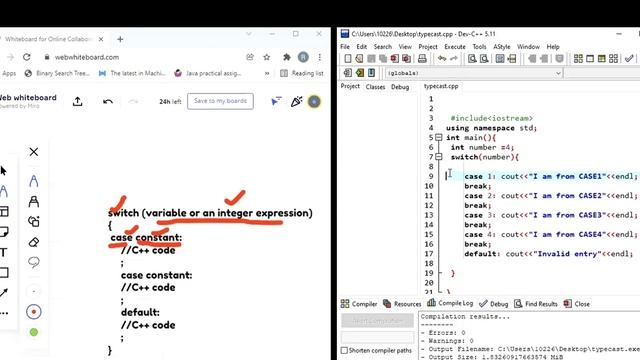Switch to Classes tab in Dev-C++ sidebar
The image size is (640, 360).
pyautogui.click(x=375, y=87)
